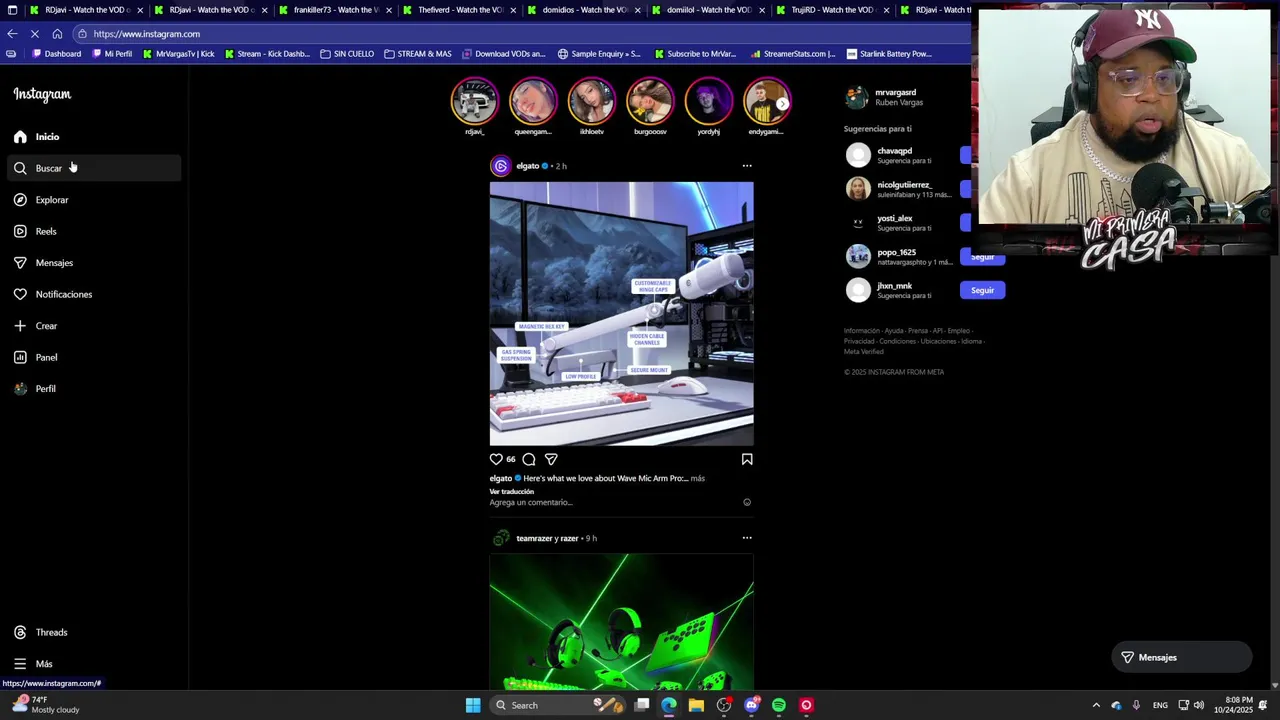This screenshot has height=720, width=1280.
Task: Save the elgato post with bookmark
Action: pos(747,459)
